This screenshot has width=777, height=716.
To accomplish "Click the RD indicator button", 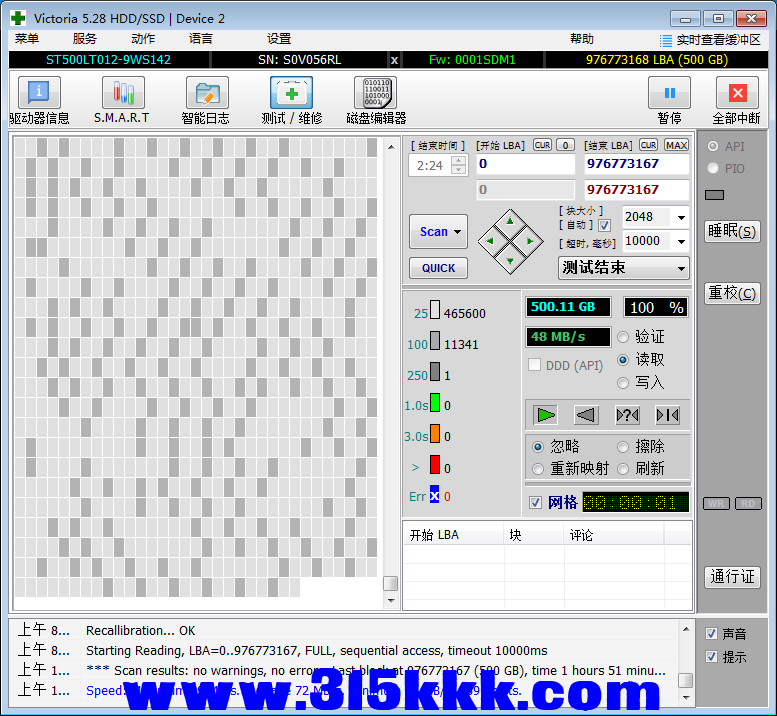I will 748,503.
